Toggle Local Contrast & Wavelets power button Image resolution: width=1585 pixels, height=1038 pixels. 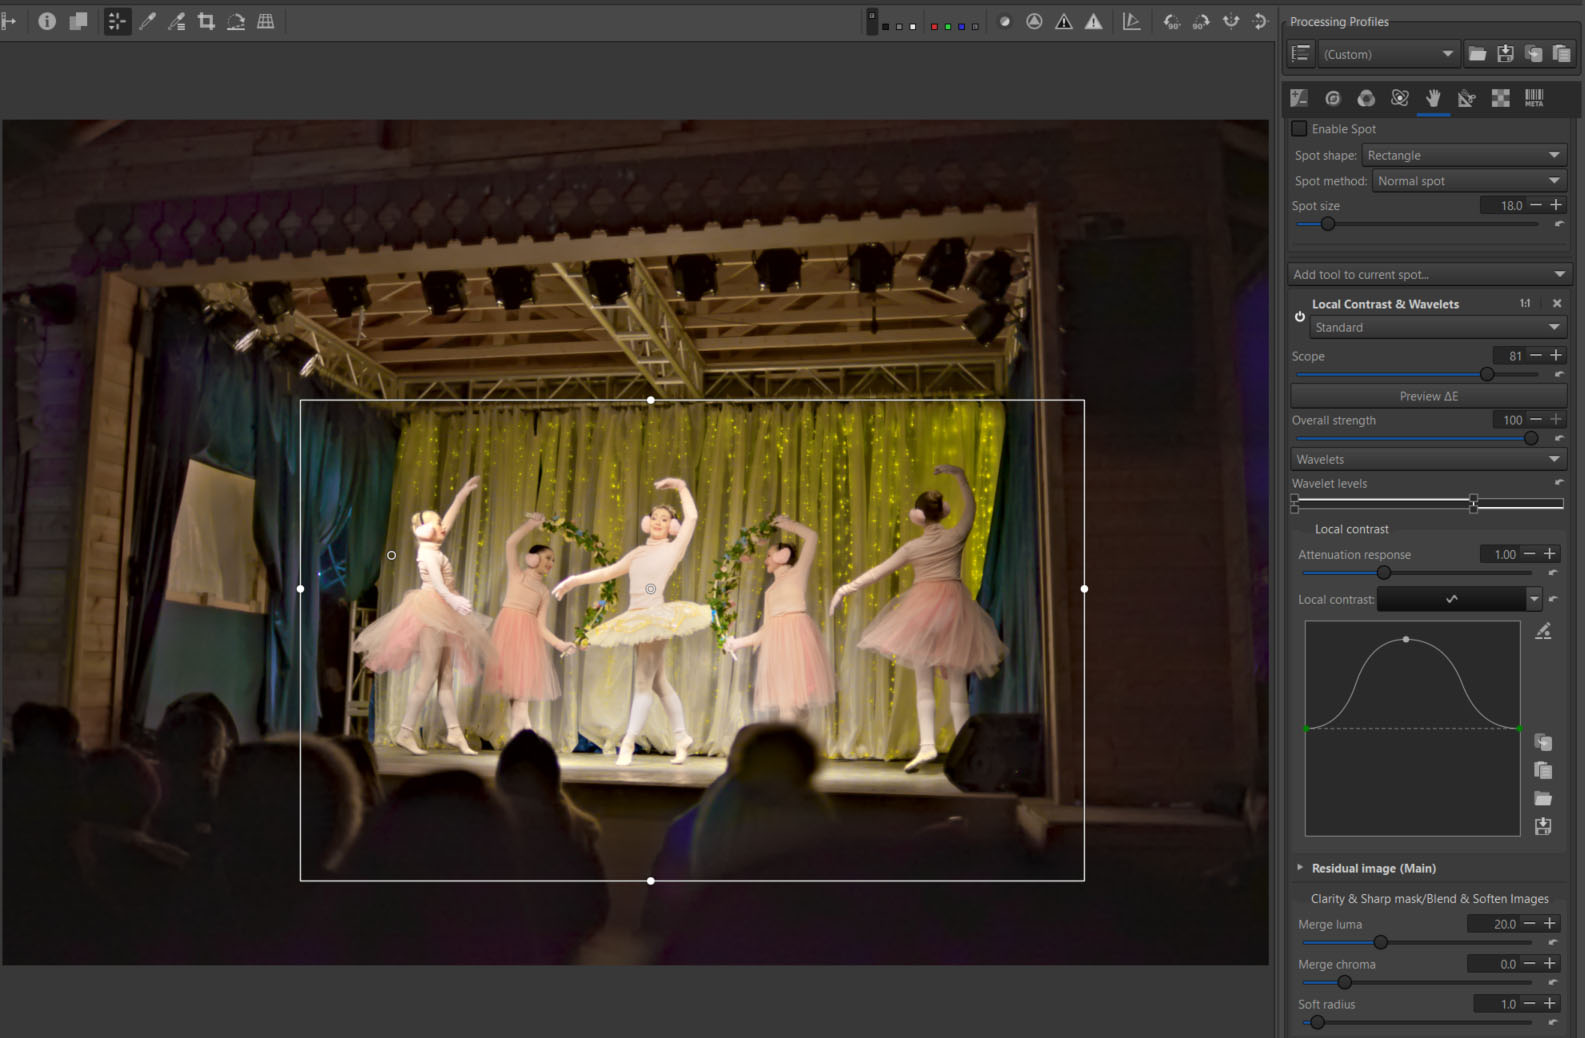point(1300,316)
